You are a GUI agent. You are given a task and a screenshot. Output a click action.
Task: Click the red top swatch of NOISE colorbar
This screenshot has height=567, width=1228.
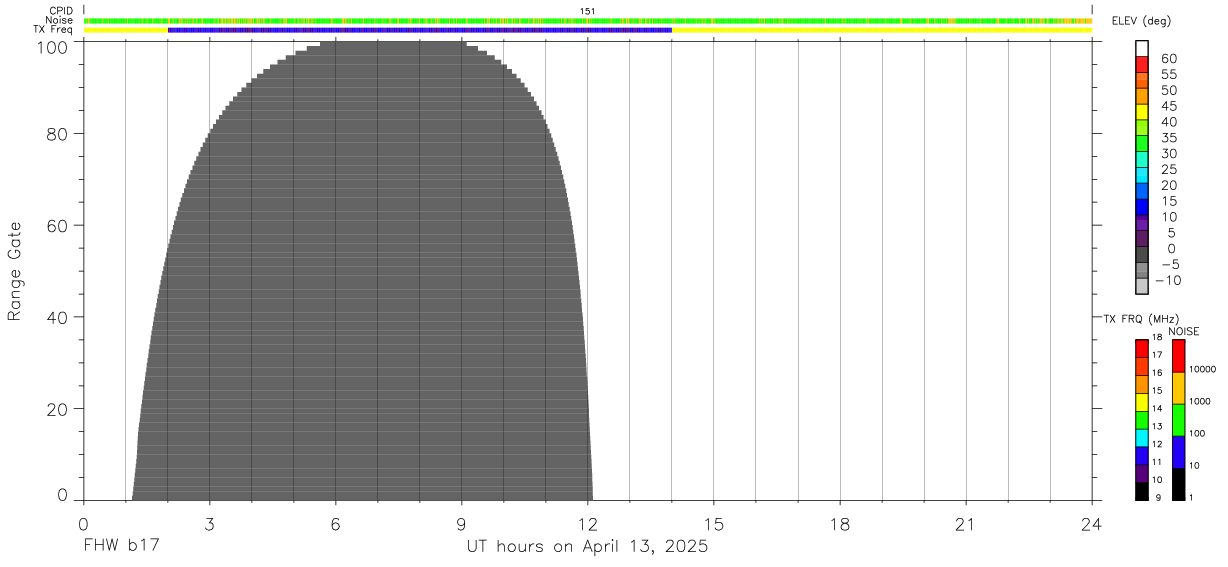tap(1179, 356)
